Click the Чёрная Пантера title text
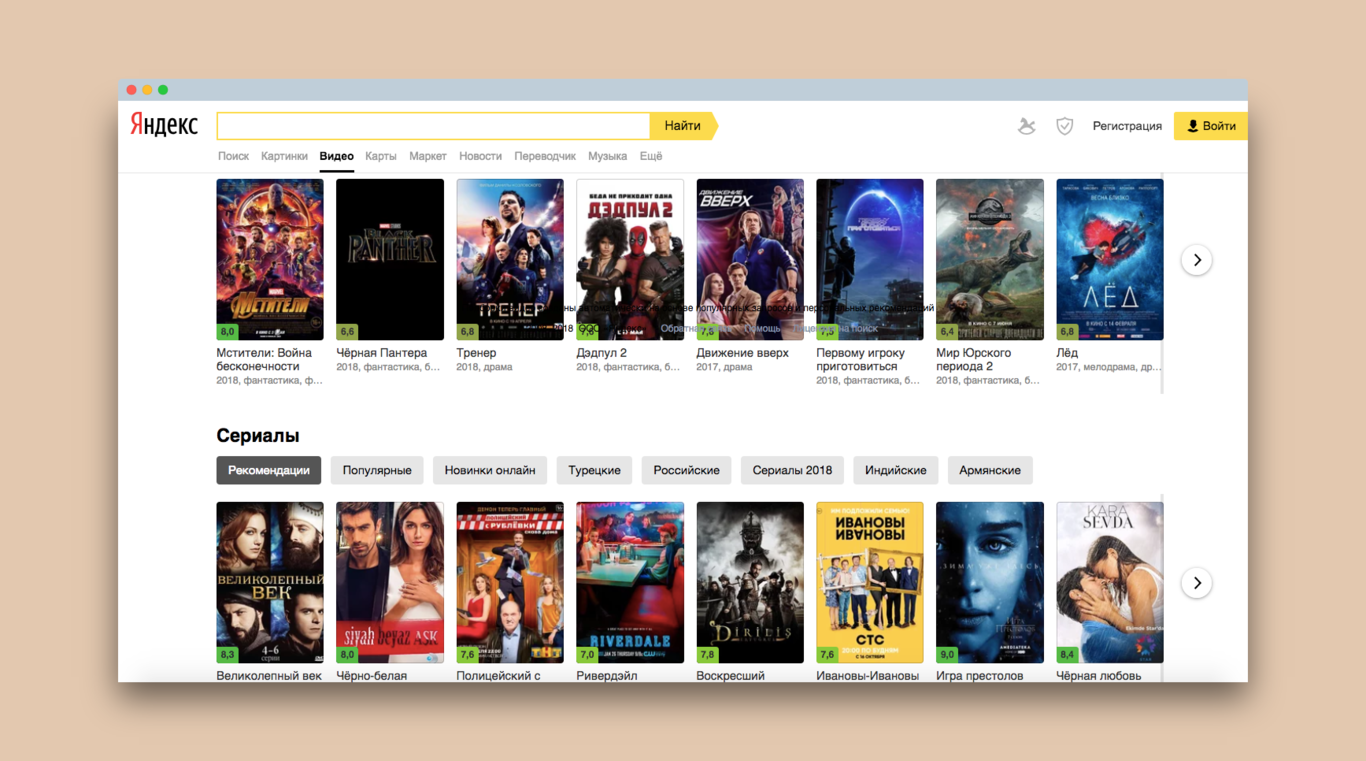The image size is (1366, 761). pos(382,353)
